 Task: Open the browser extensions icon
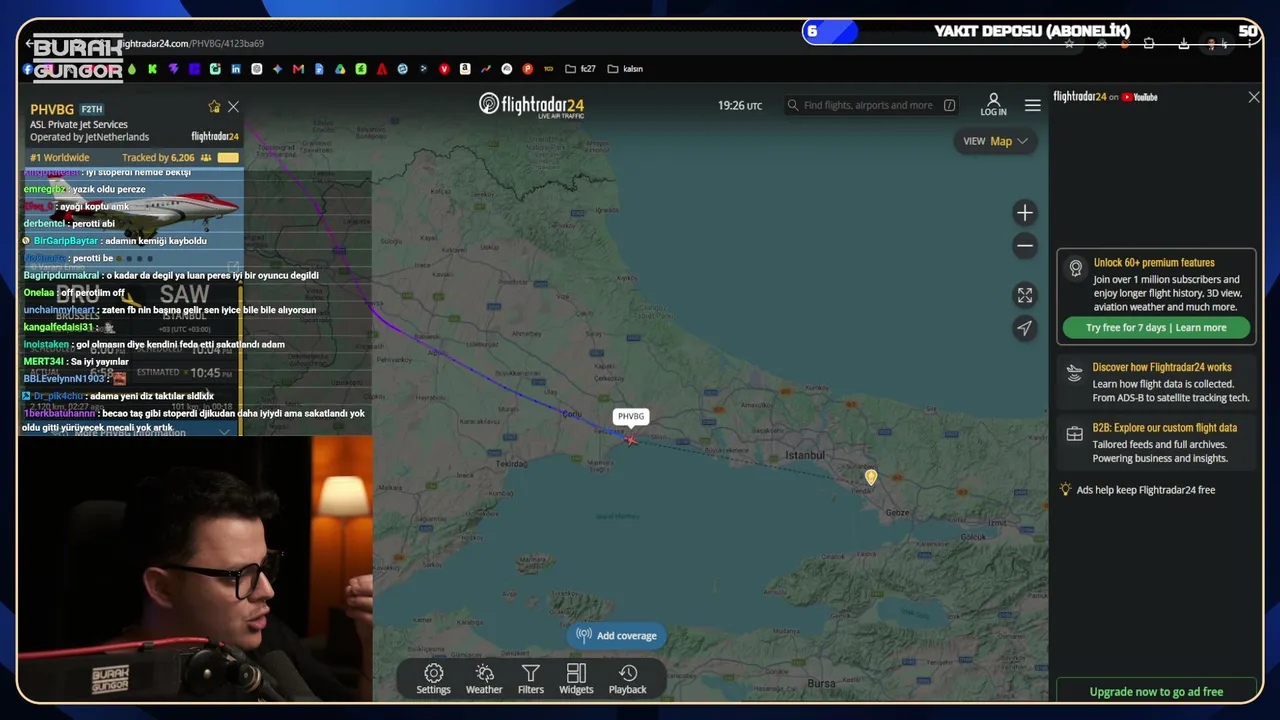point(1149,44)
